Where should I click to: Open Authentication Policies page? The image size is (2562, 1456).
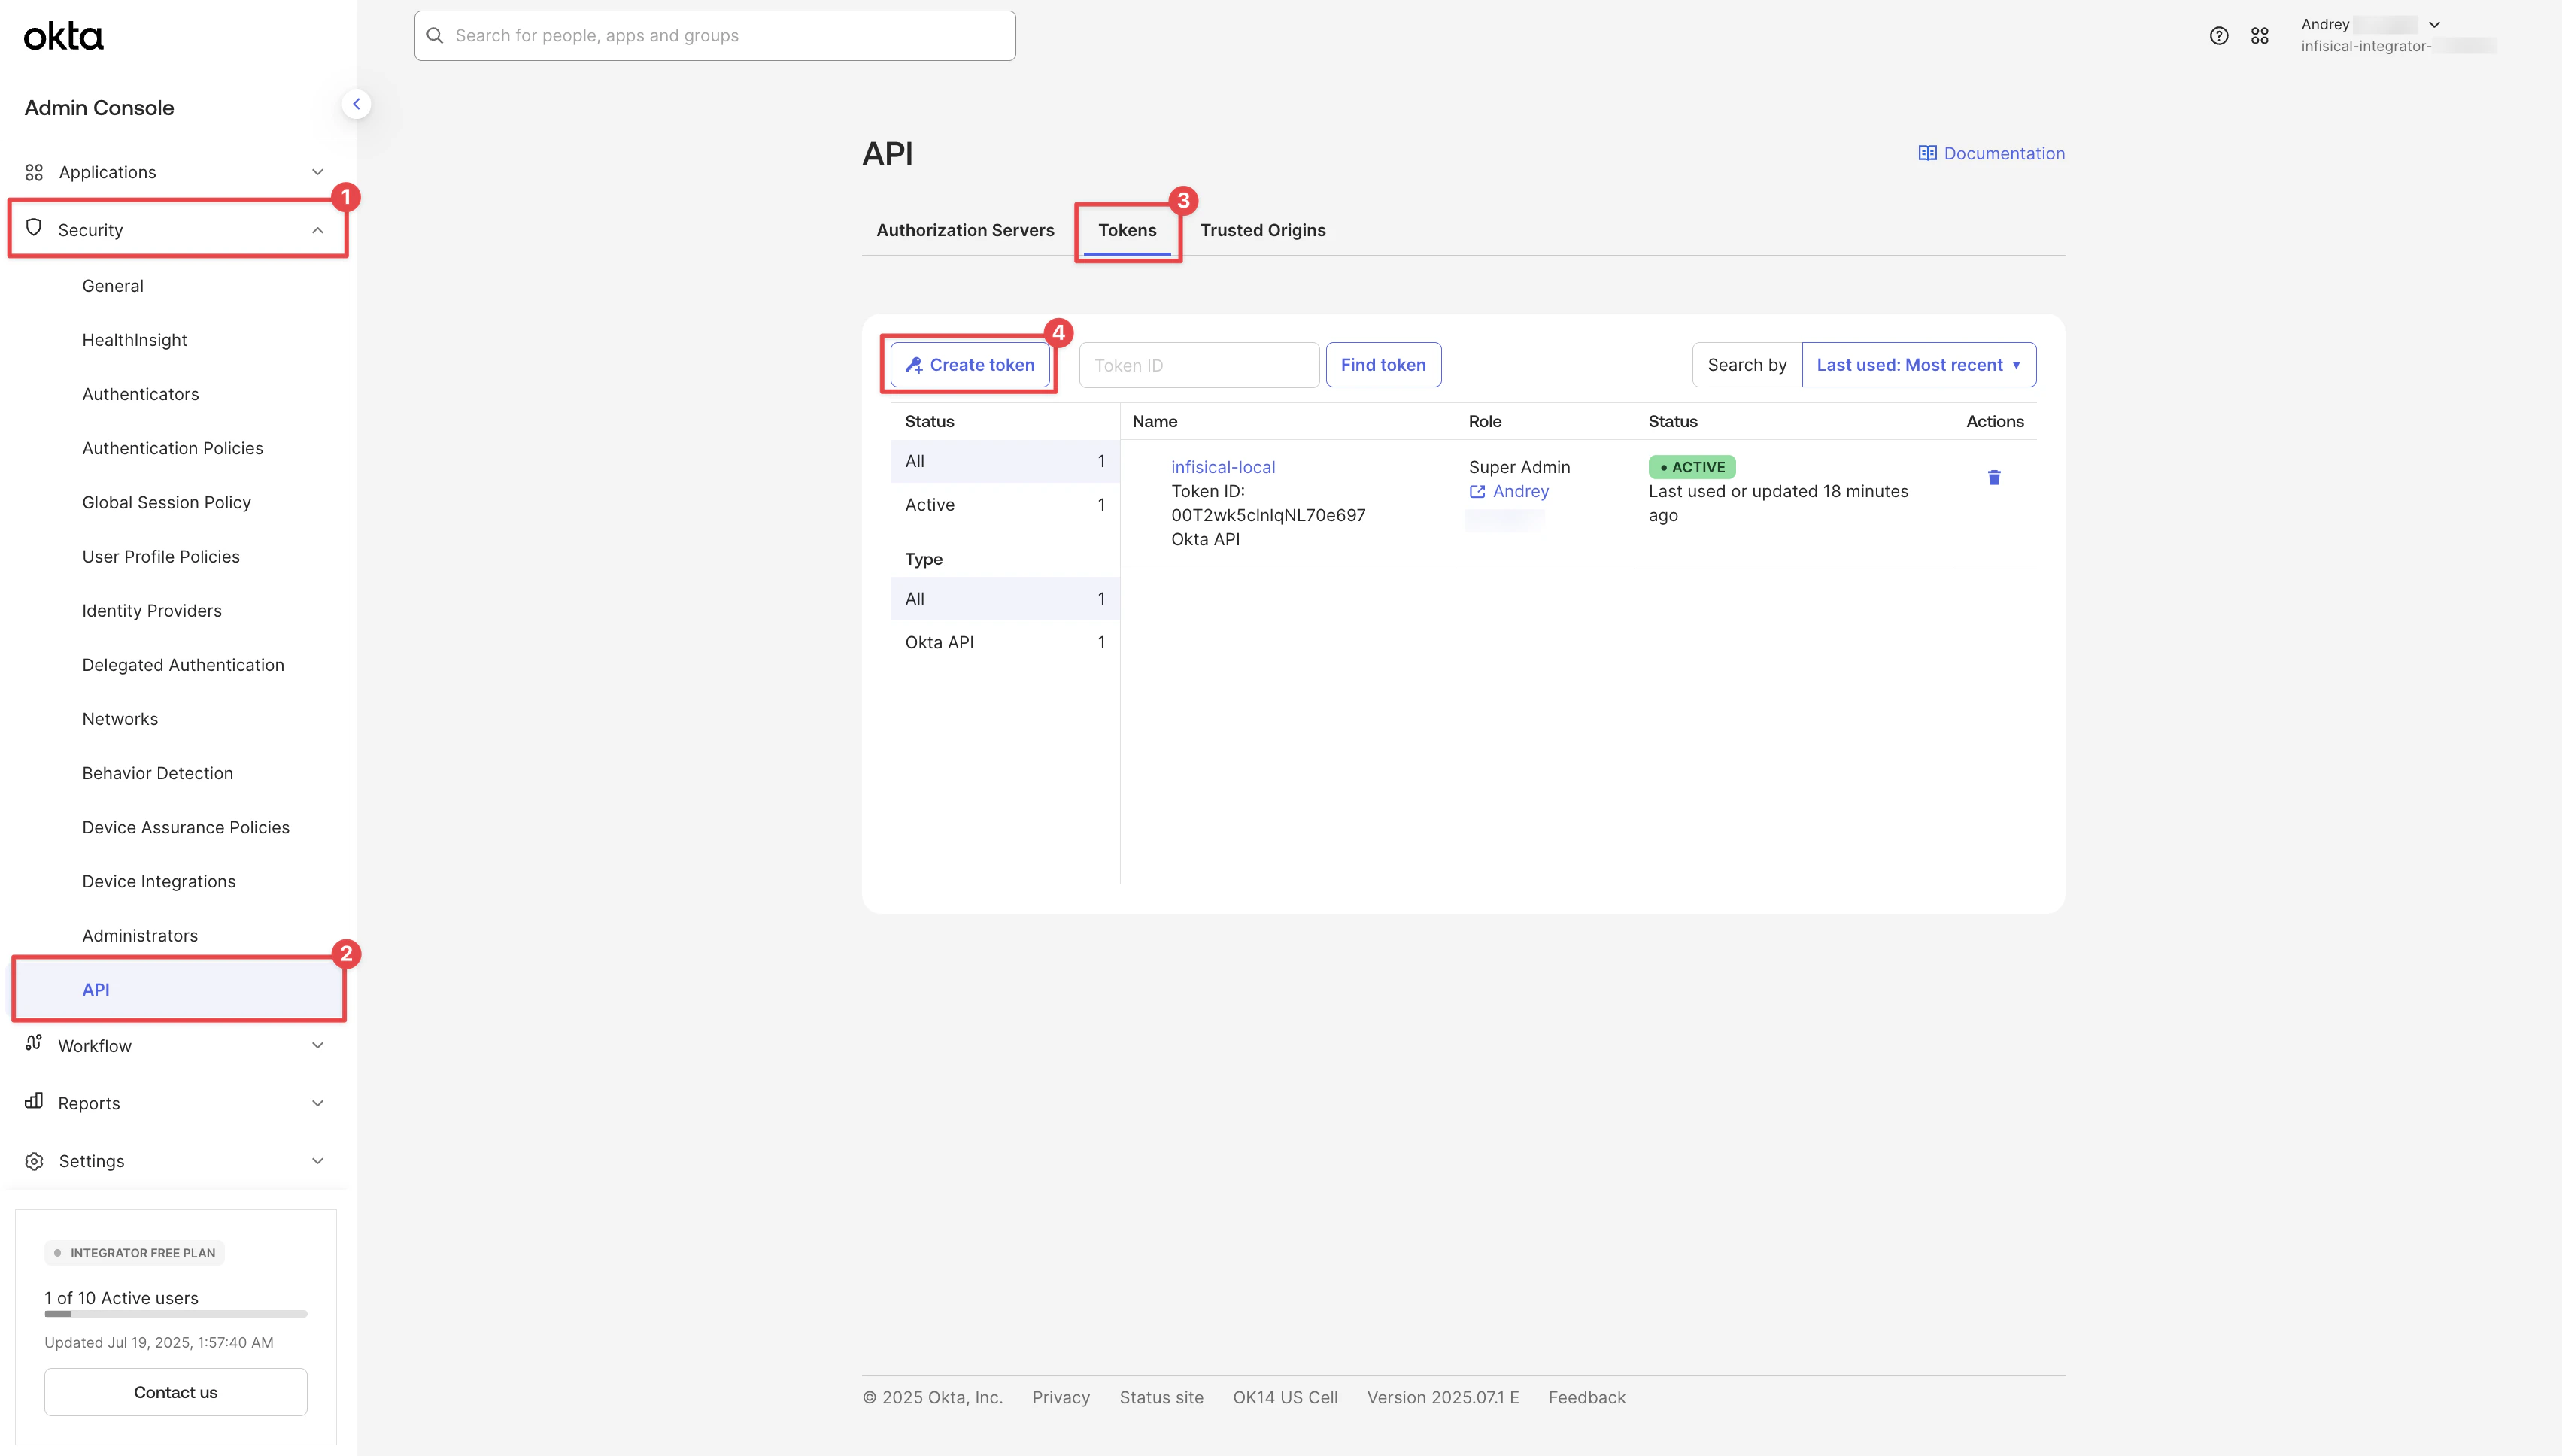coord(173,448)
